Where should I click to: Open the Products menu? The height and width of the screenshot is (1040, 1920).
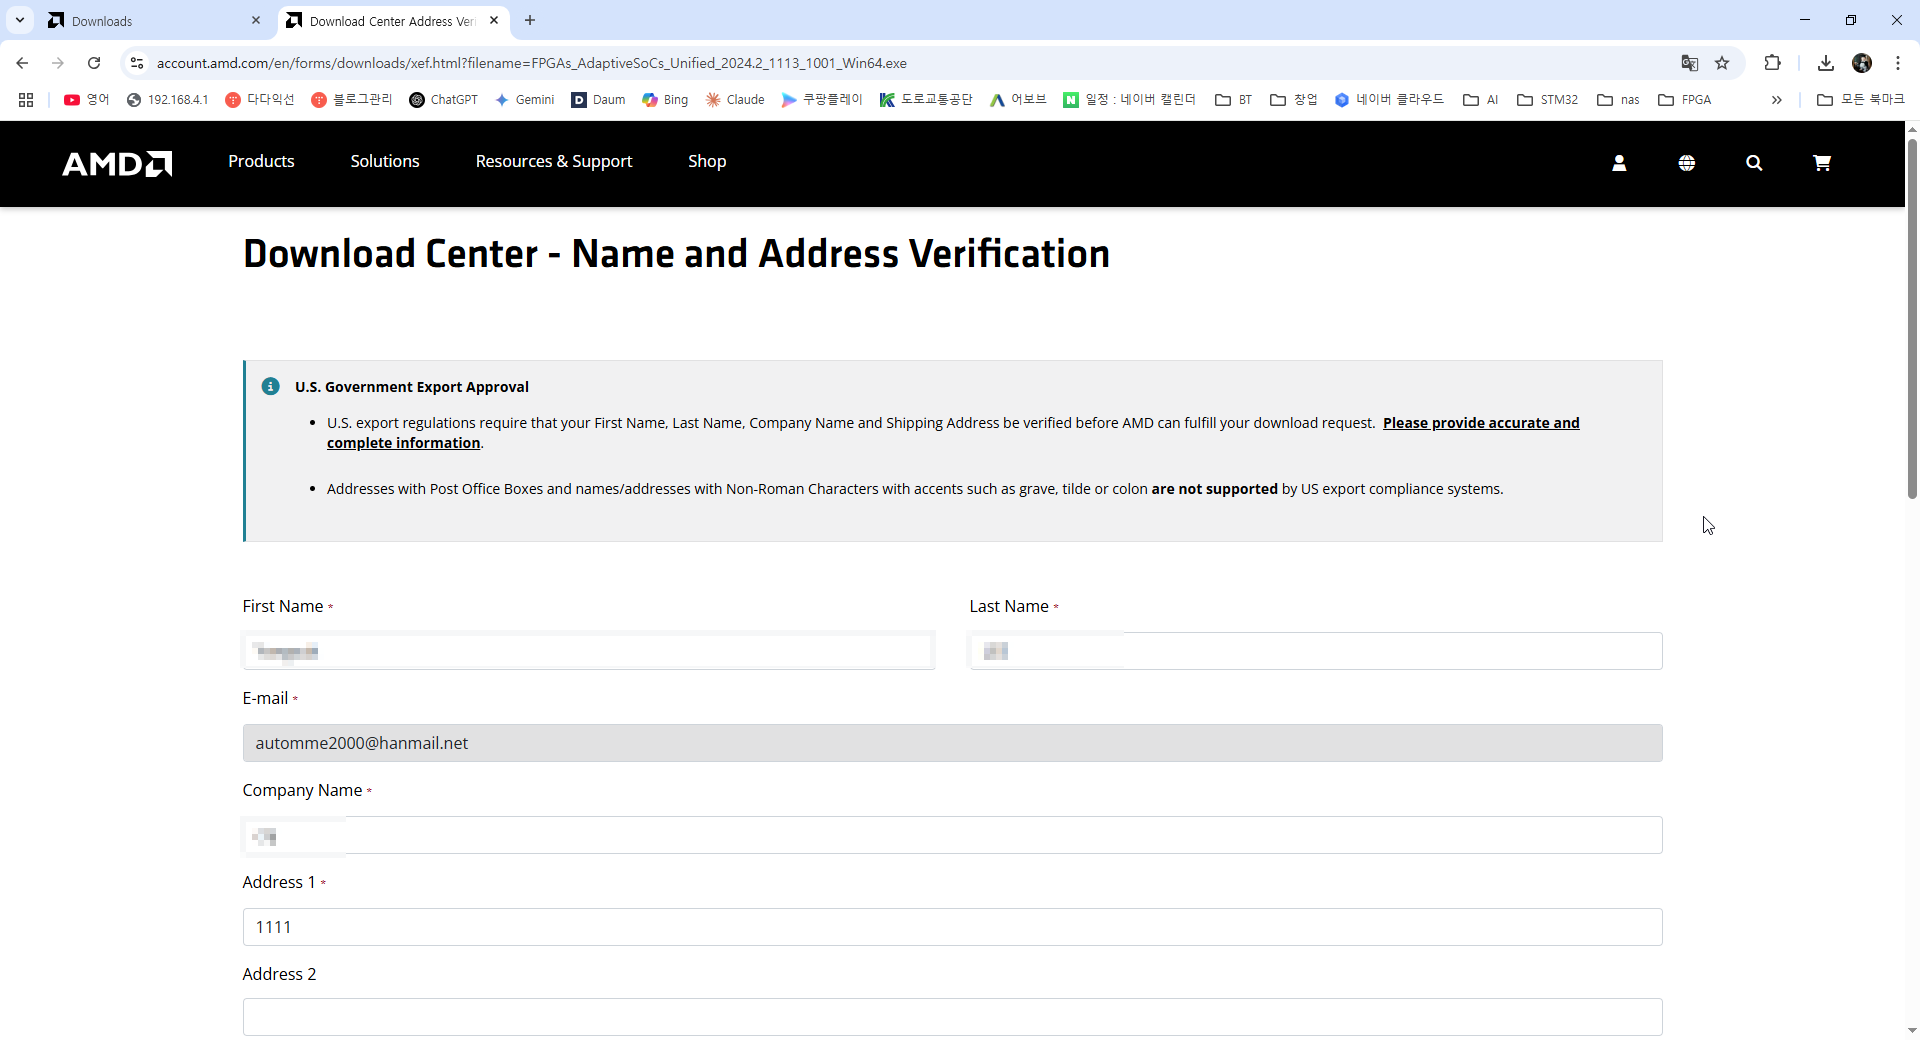pos(261,162)
